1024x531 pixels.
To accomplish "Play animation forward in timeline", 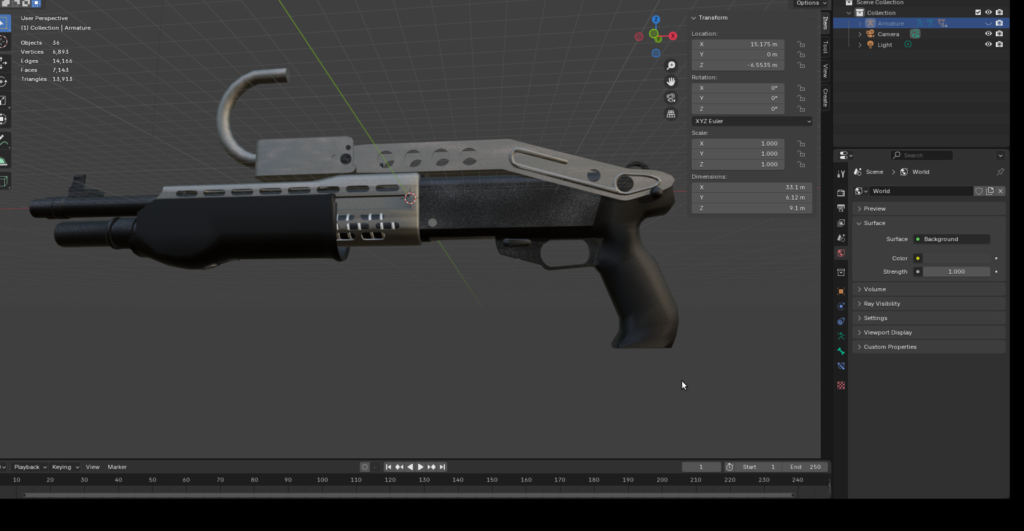I will pos(421,467).
